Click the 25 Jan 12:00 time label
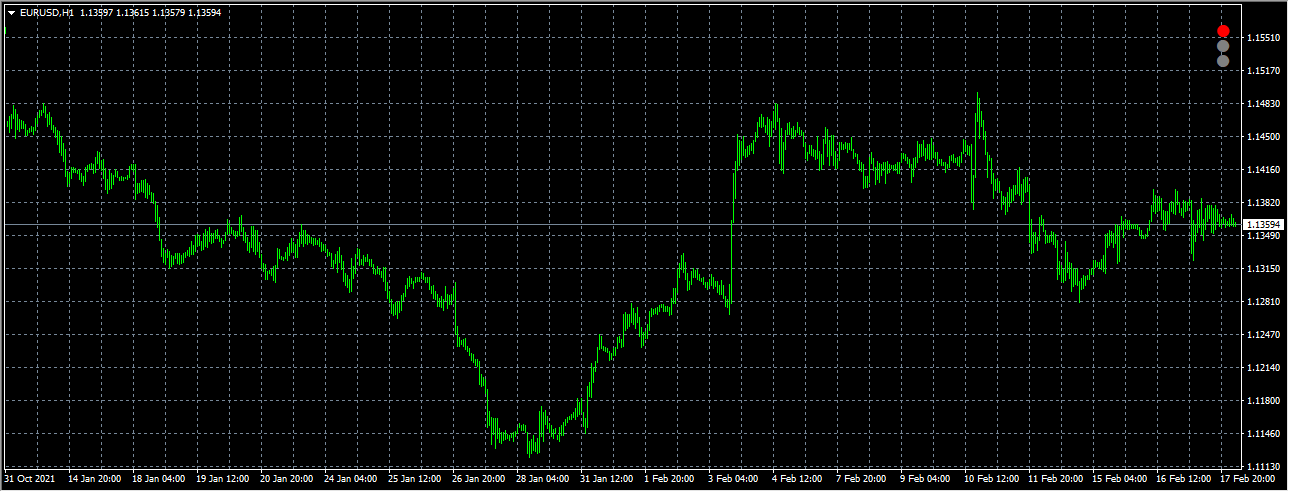The width and height of the screenshot is (1289, 492). [x=415, y=479]
